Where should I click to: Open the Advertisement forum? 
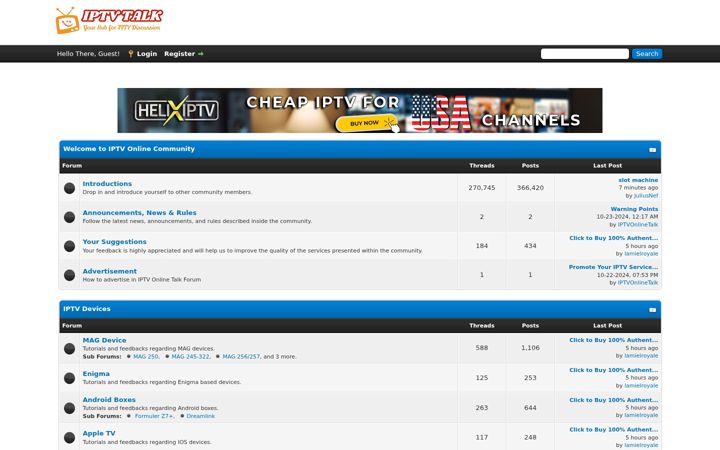click(x=109, y=271)
